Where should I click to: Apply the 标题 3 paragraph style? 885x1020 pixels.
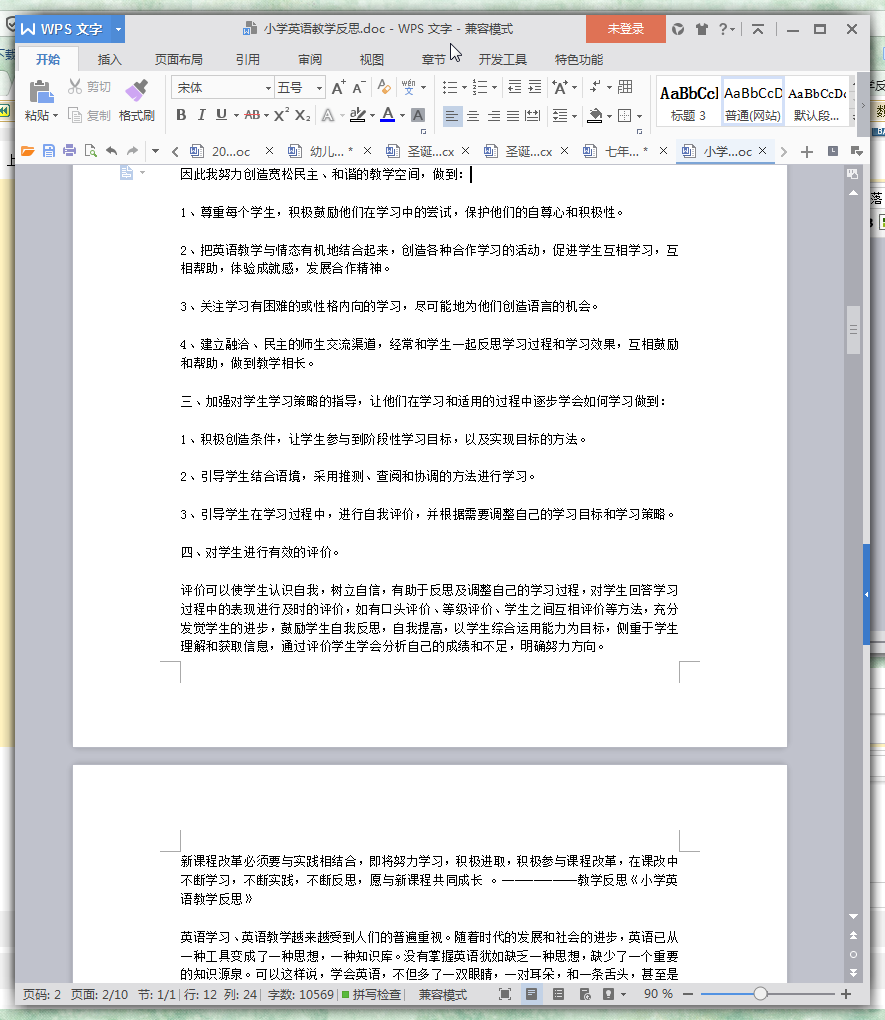[x=686, y=101]
